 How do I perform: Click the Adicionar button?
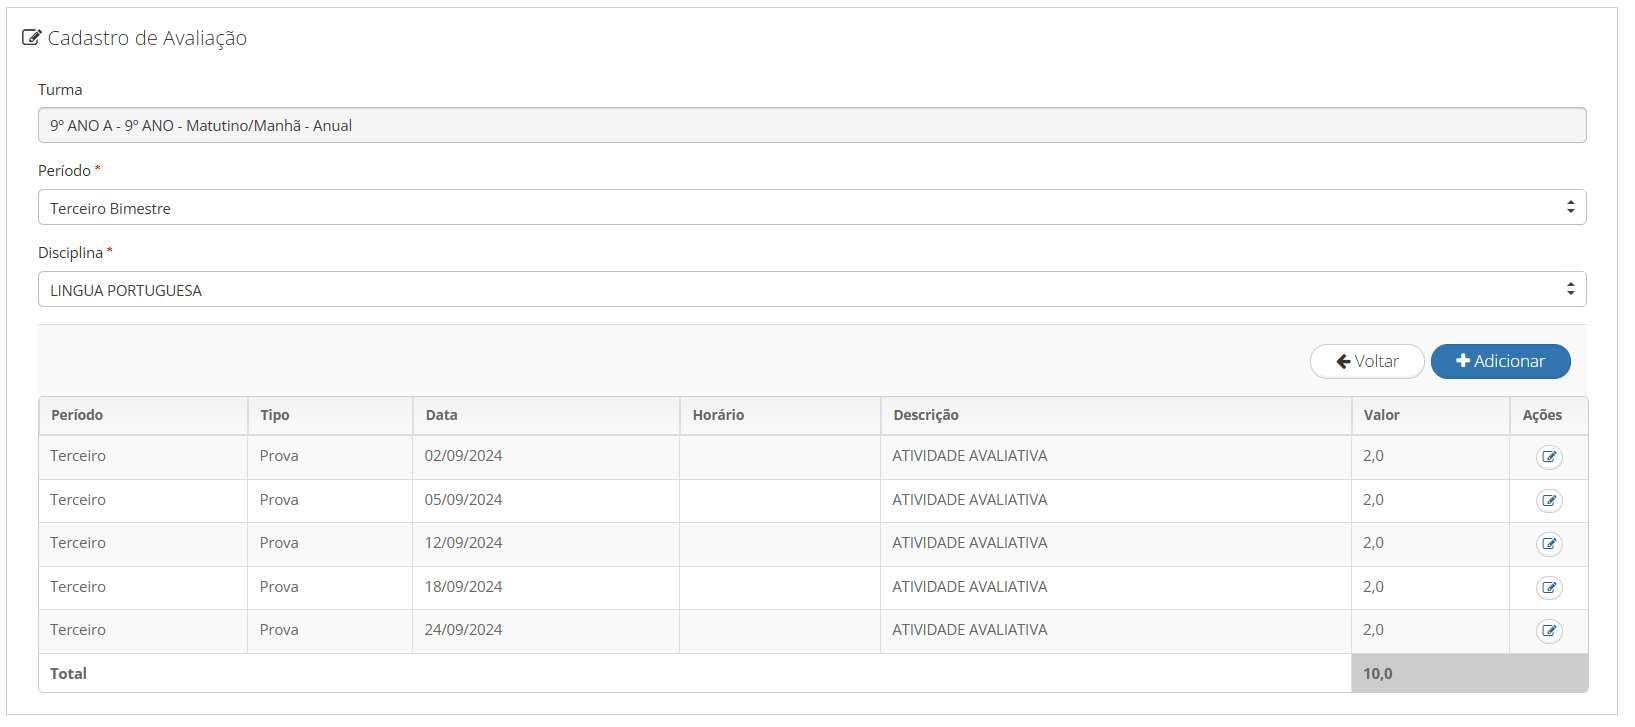point(1500,361)
